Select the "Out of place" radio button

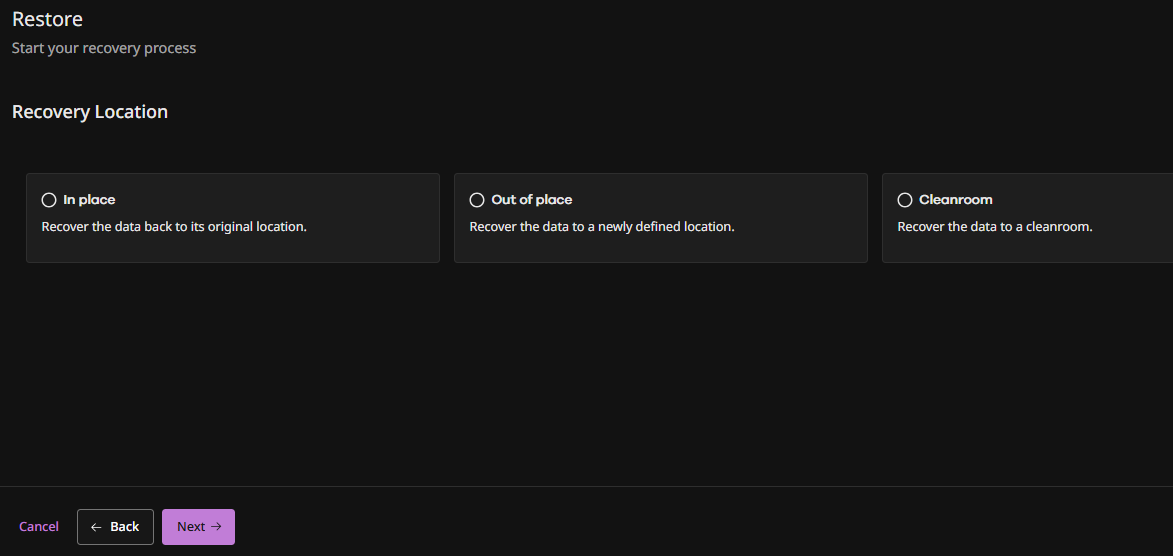[x=477, y=200]
